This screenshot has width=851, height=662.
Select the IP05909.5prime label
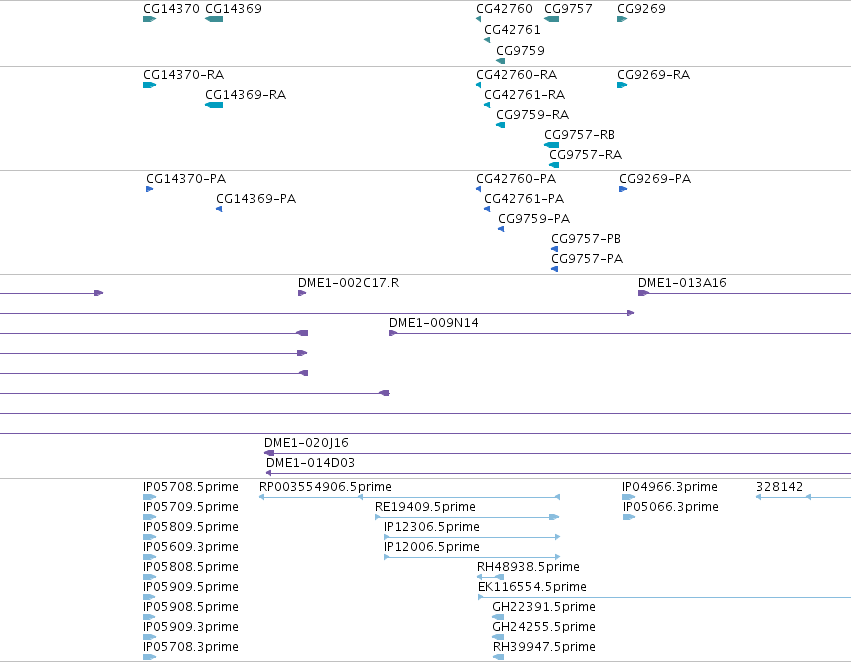pyautogui.click(x=191, y=587)
